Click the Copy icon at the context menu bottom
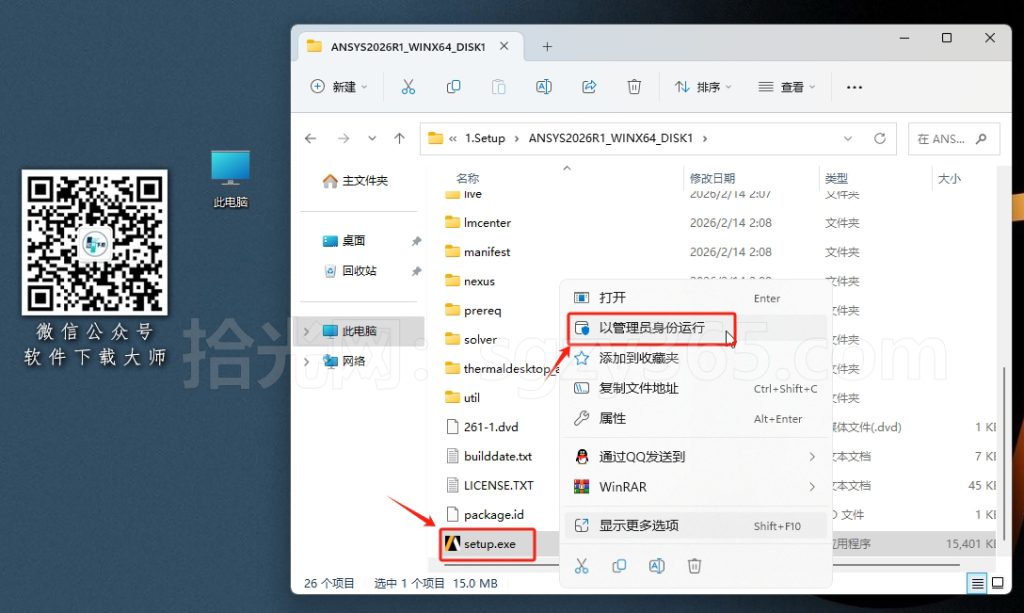 point(619,566)
